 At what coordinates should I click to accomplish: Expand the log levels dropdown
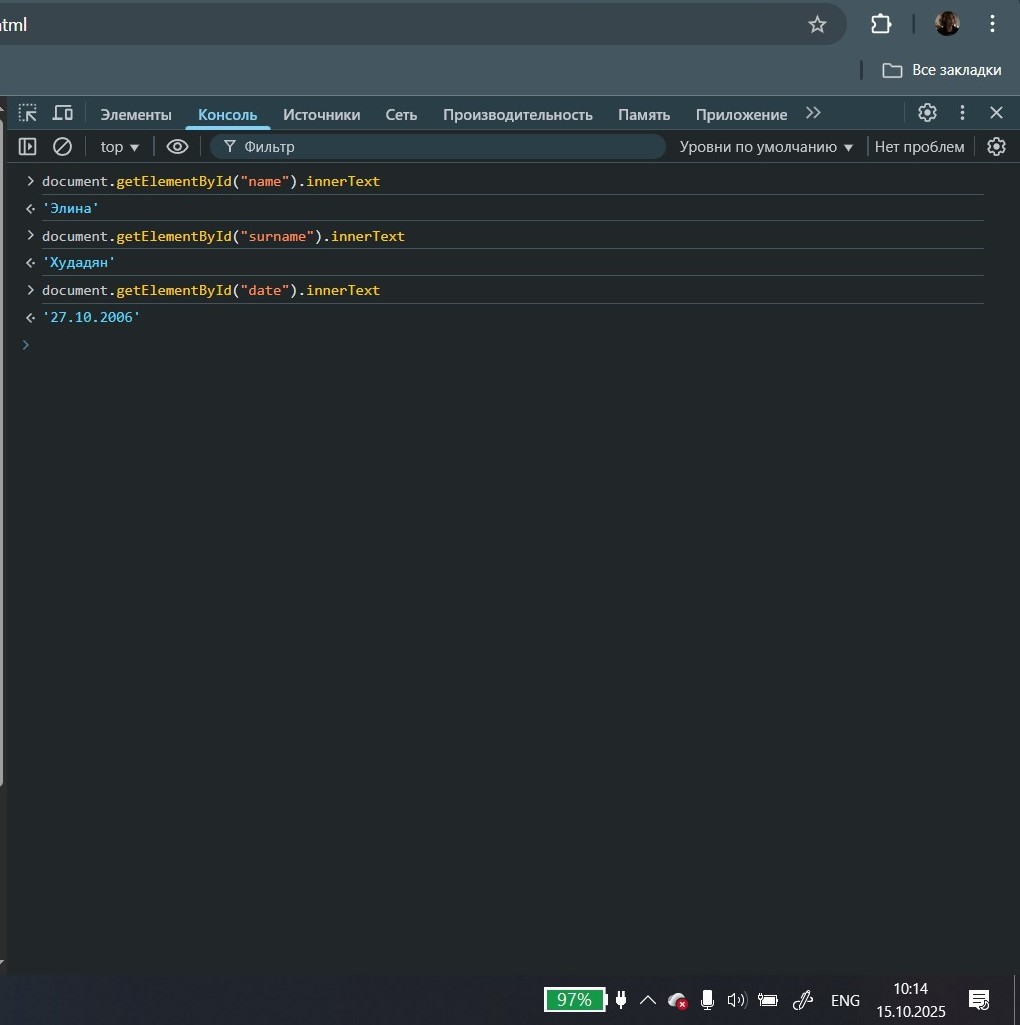pyautogui.click(x=766, y=147)
